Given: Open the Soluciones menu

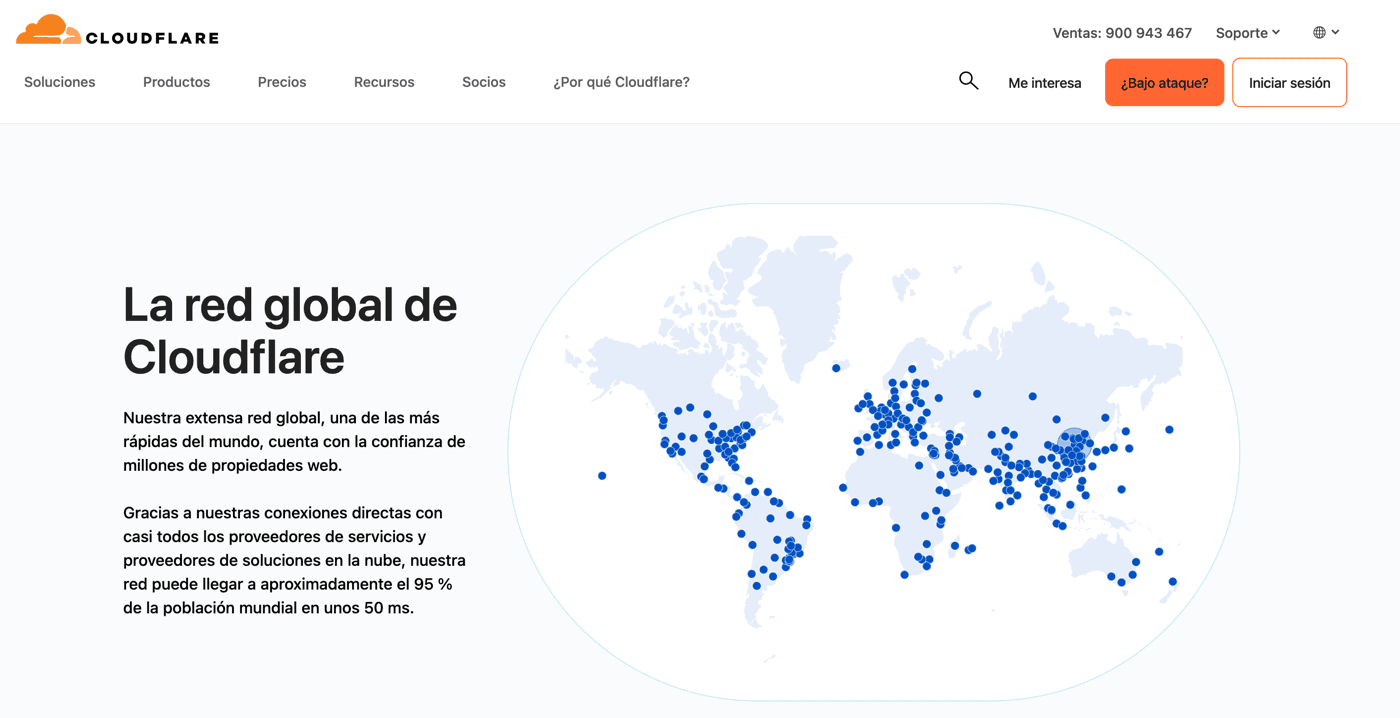Looking at the screenshot, I should coord(60,82).
